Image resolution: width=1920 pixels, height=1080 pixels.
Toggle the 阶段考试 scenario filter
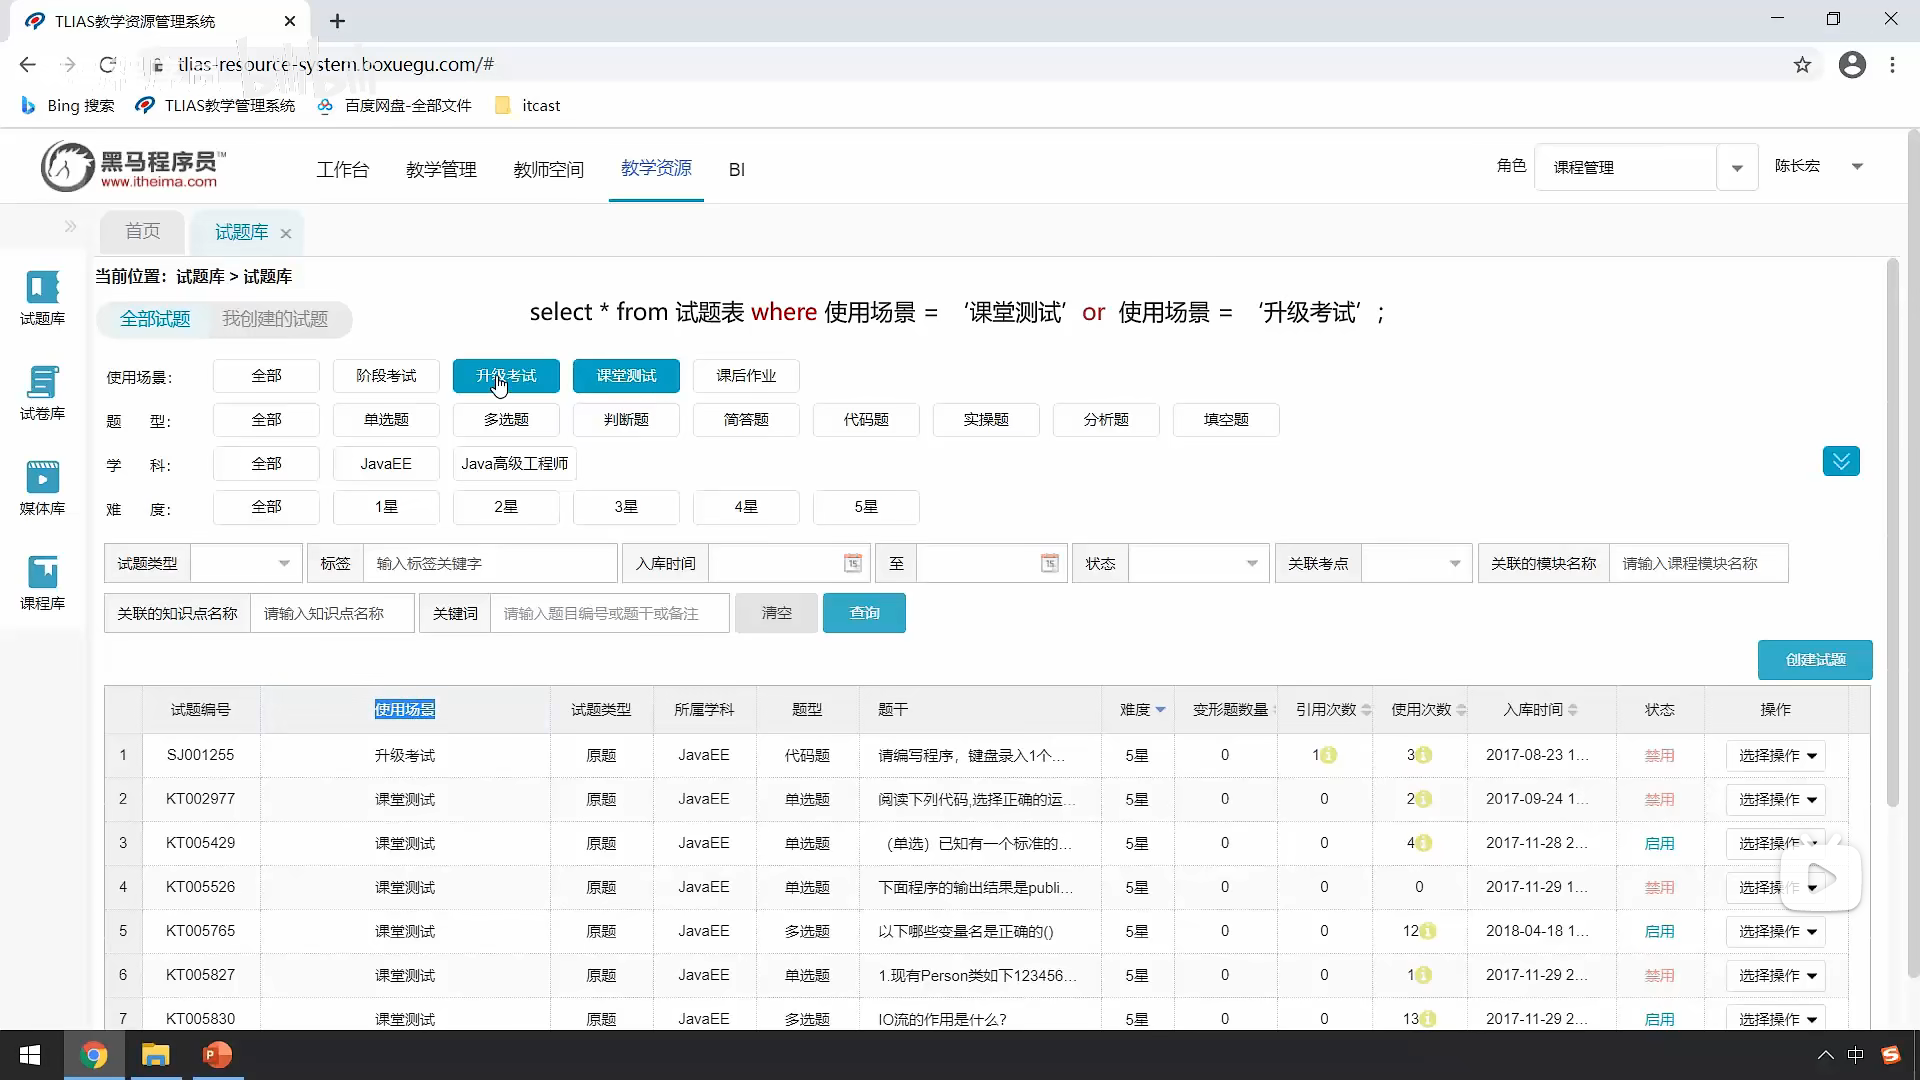(x=386, y=376)
